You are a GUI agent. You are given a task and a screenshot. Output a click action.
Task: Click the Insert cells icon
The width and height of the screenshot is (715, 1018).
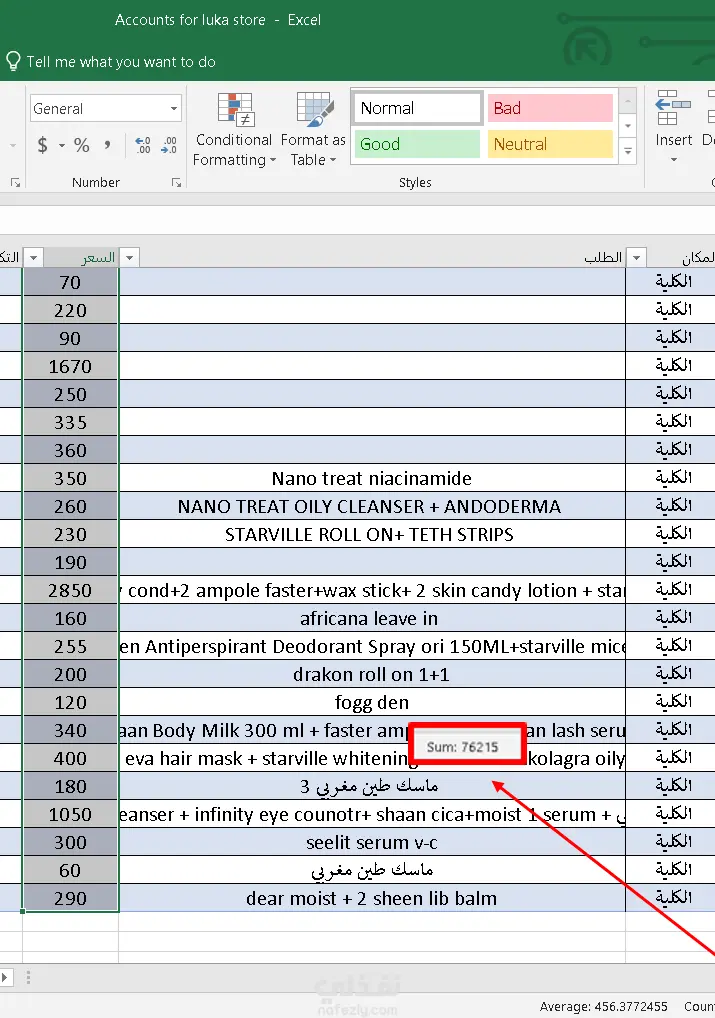pos(673,108)
